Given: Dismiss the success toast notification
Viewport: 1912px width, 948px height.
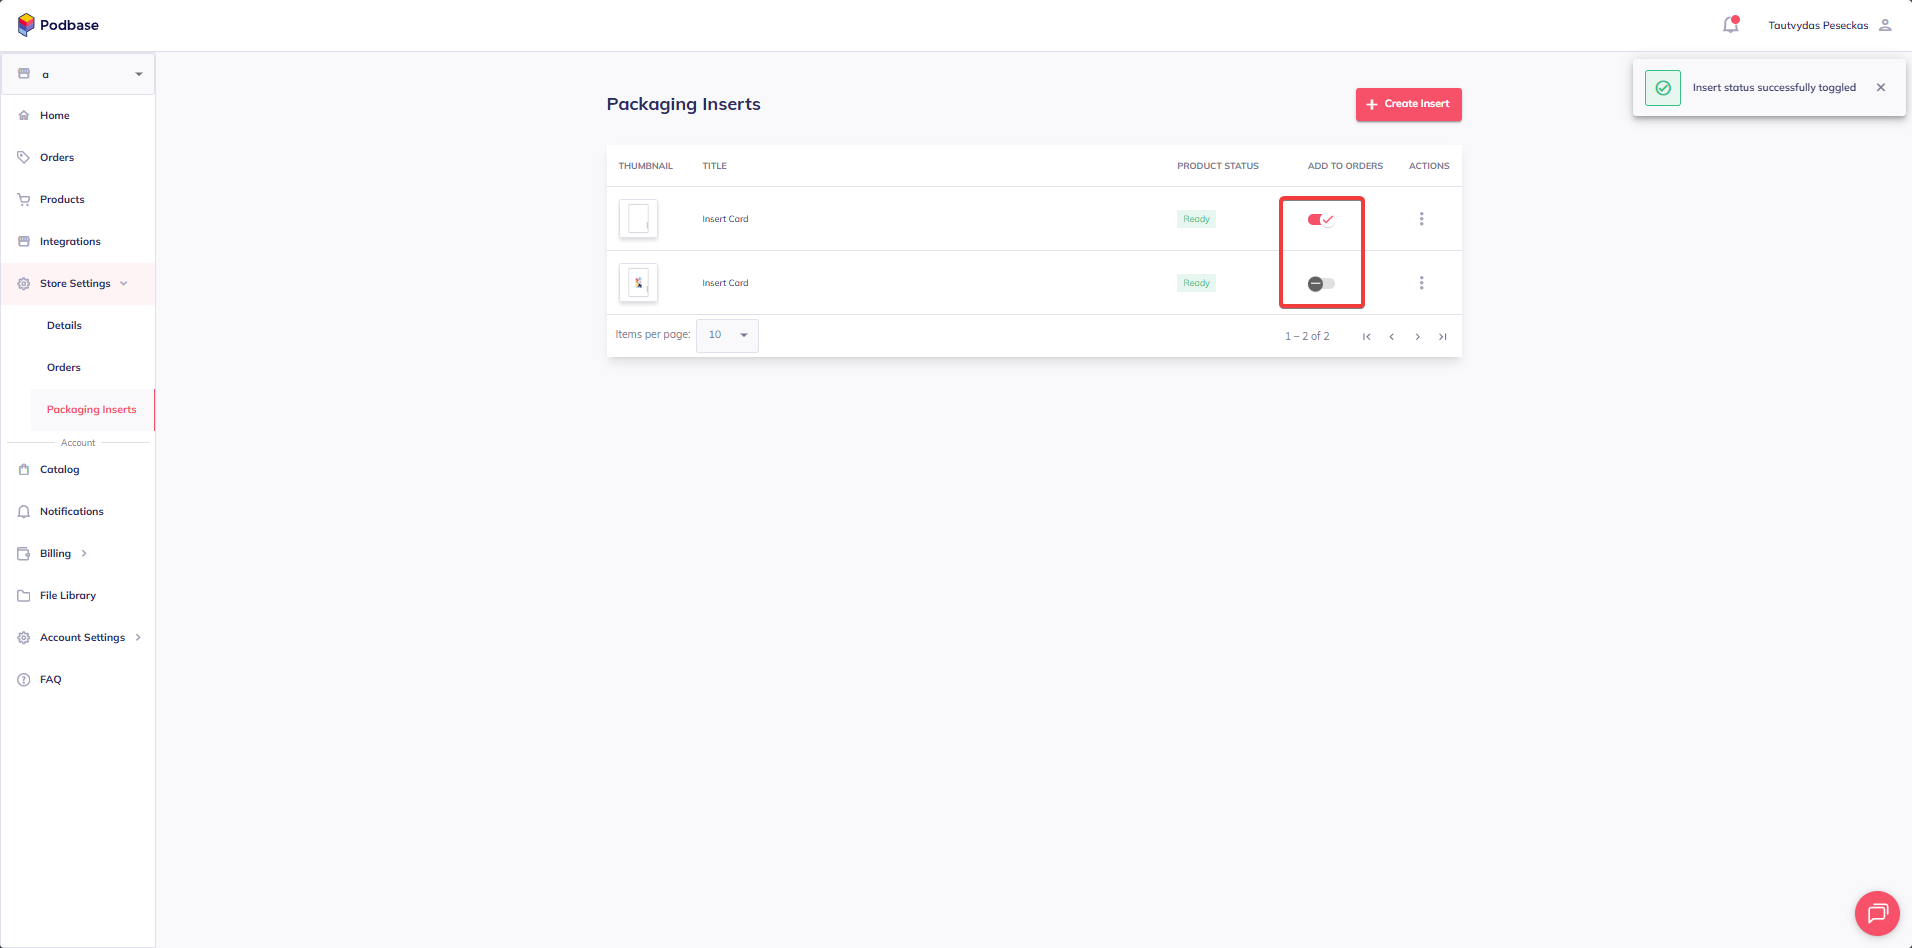Looking at the screenshot, I should click(x=1881, y=88).
